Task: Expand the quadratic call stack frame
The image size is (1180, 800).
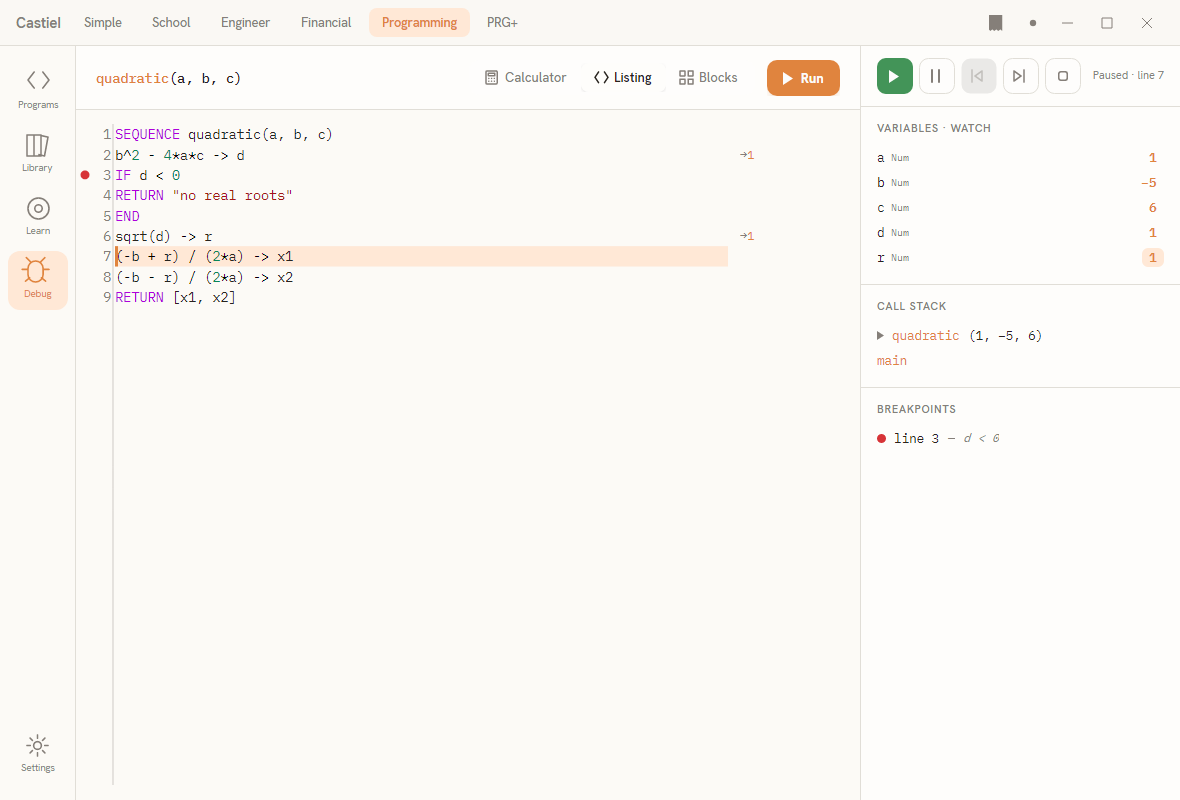Action: pyautogui.click(x=880, y=336)
